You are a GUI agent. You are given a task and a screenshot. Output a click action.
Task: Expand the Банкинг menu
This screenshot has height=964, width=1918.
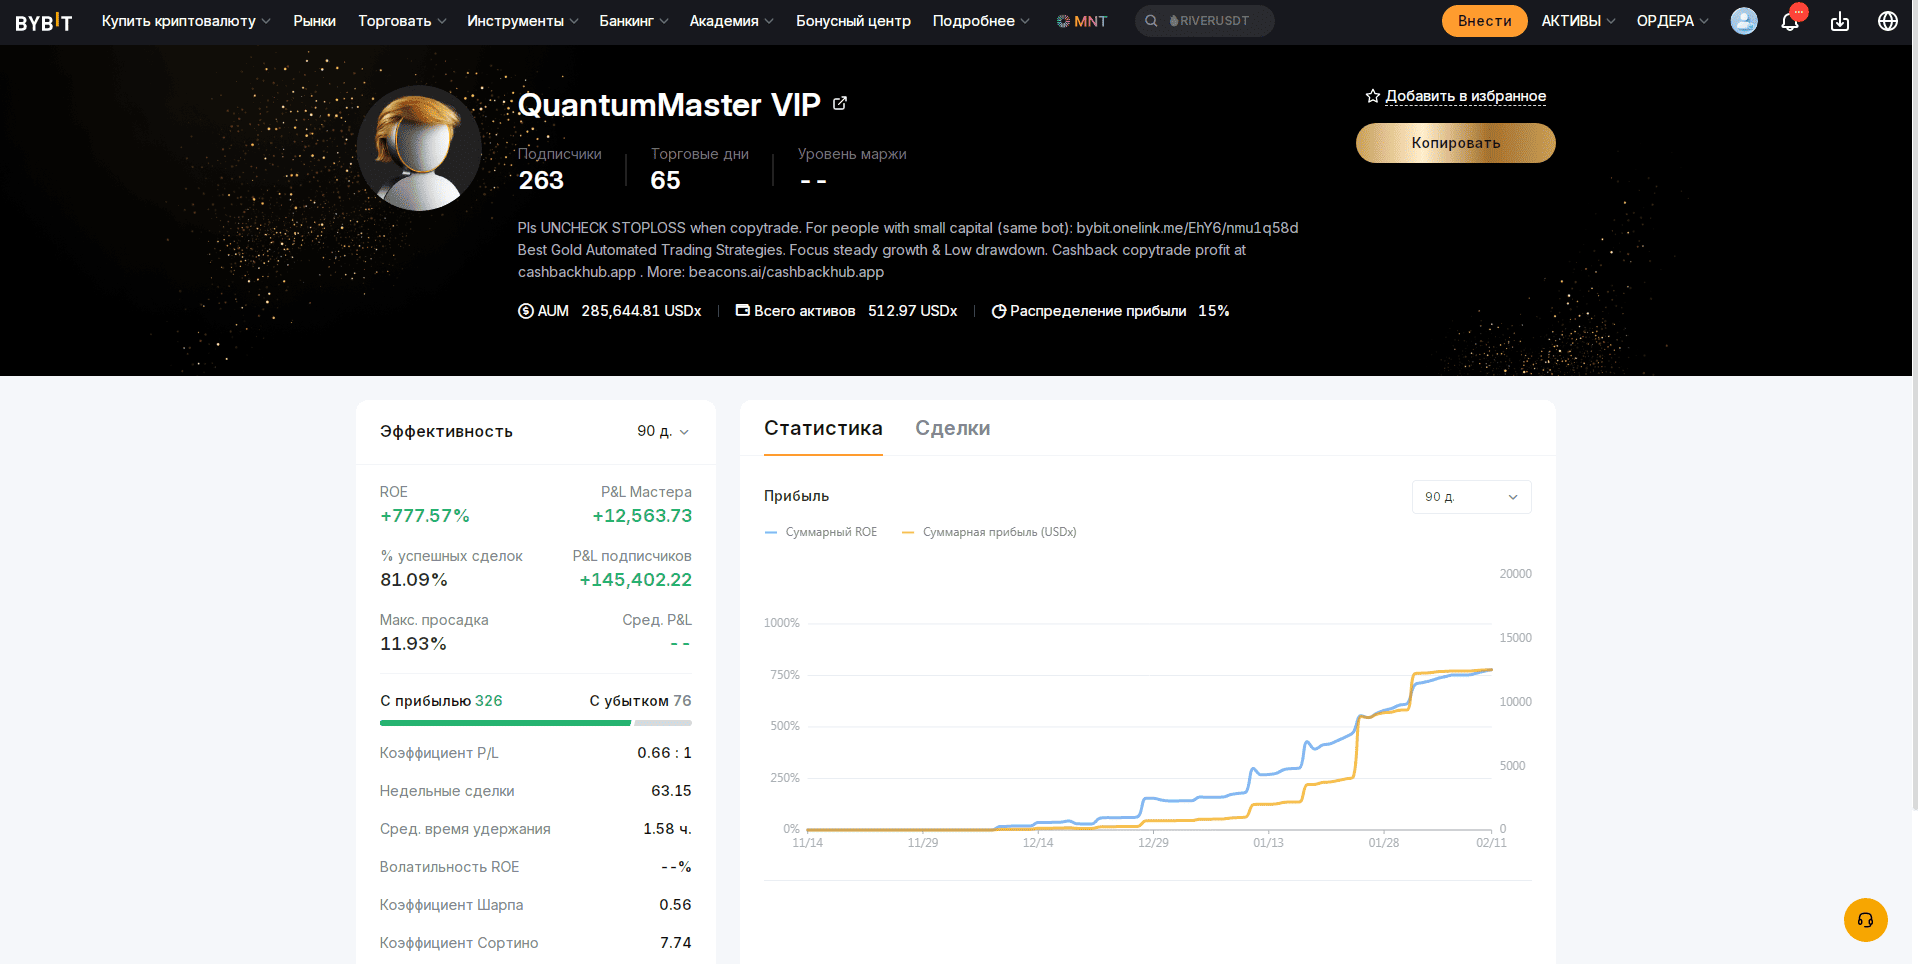(x=634, y=21)
